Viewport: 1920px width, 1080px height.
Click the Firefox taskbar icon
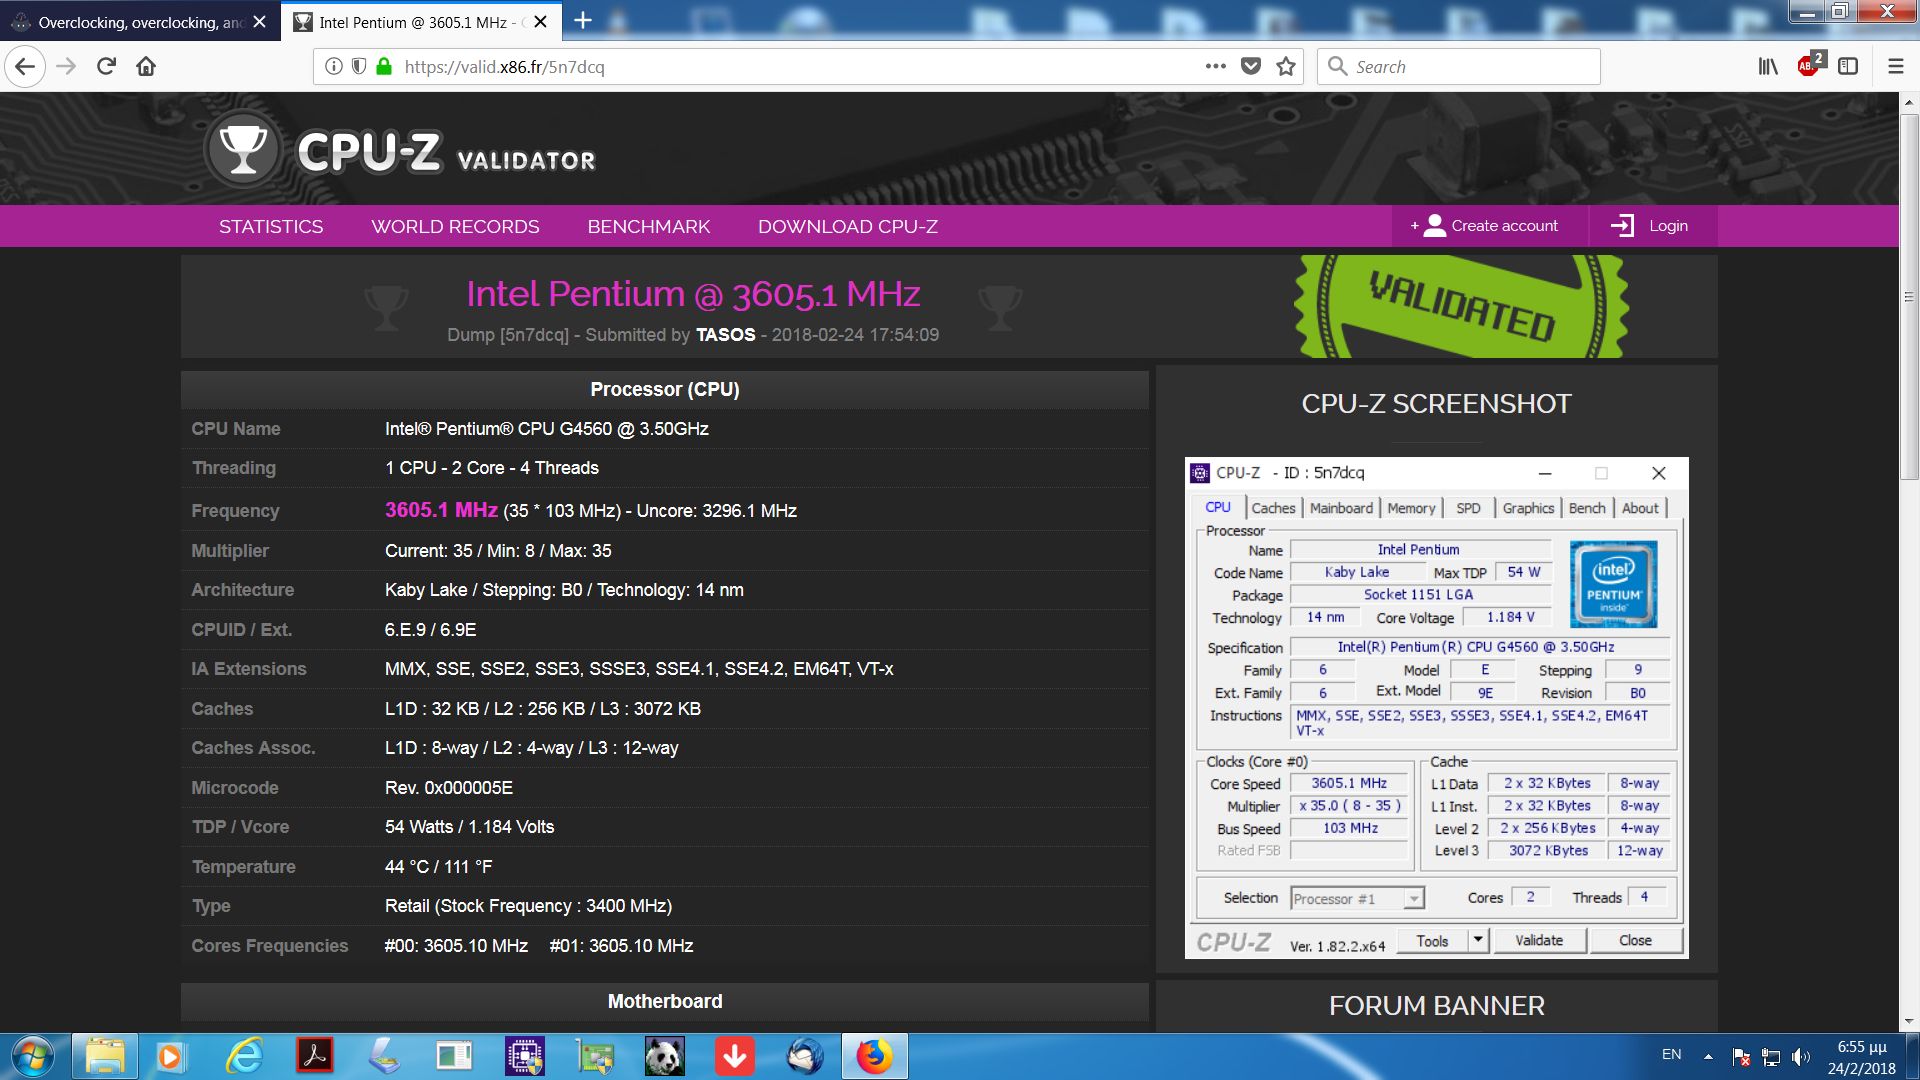(875, 1057)
